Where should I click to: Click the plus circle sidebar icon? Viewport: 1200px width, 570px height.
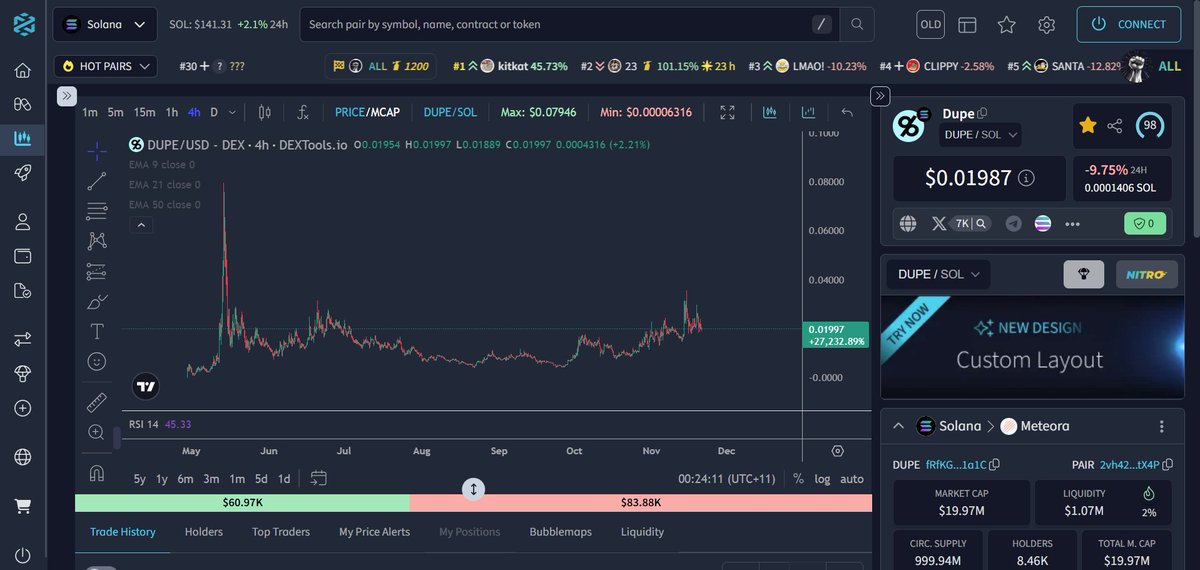[22, 408]
